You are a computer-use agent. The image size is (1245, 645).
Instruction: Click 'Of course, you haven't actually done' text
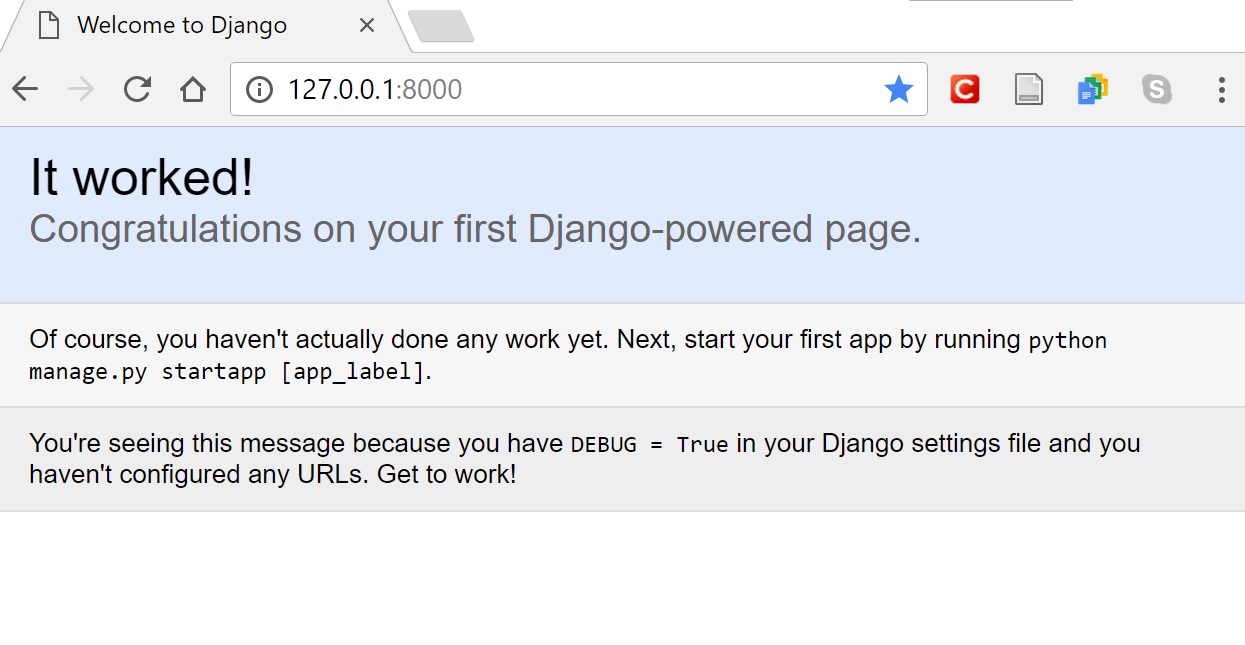(240, 340)
